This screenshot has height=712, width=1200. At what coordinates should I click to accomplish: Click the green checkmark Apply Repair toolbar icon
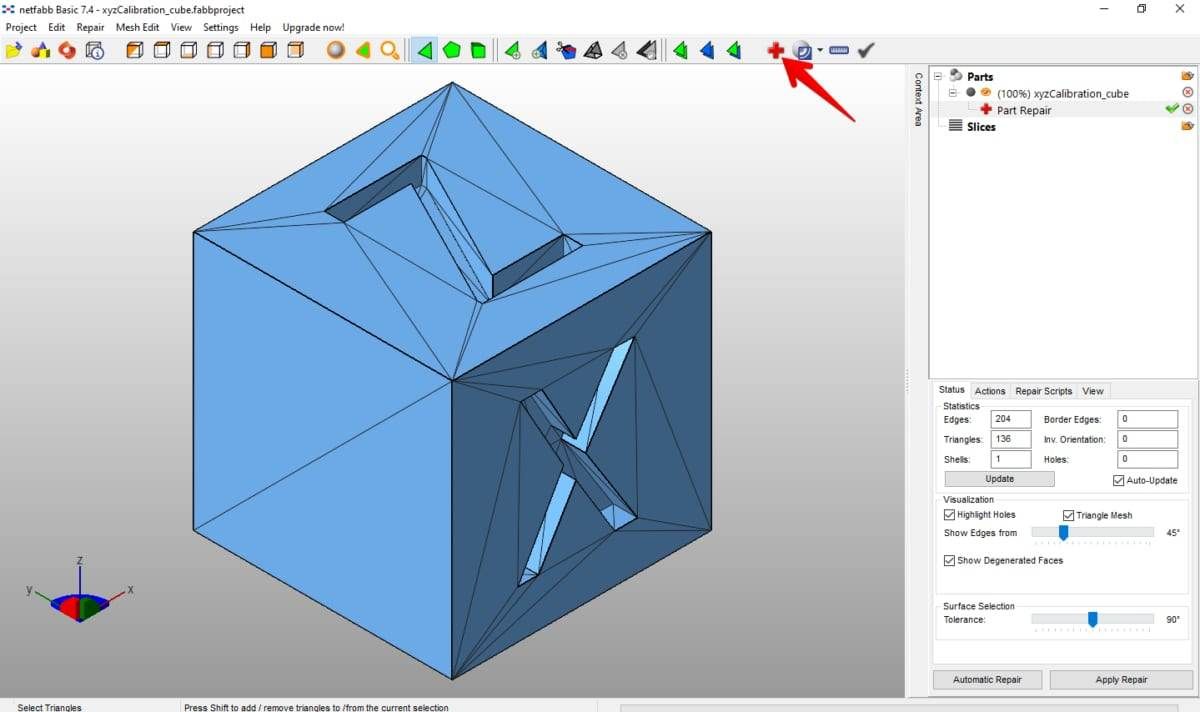coord(866,49)
